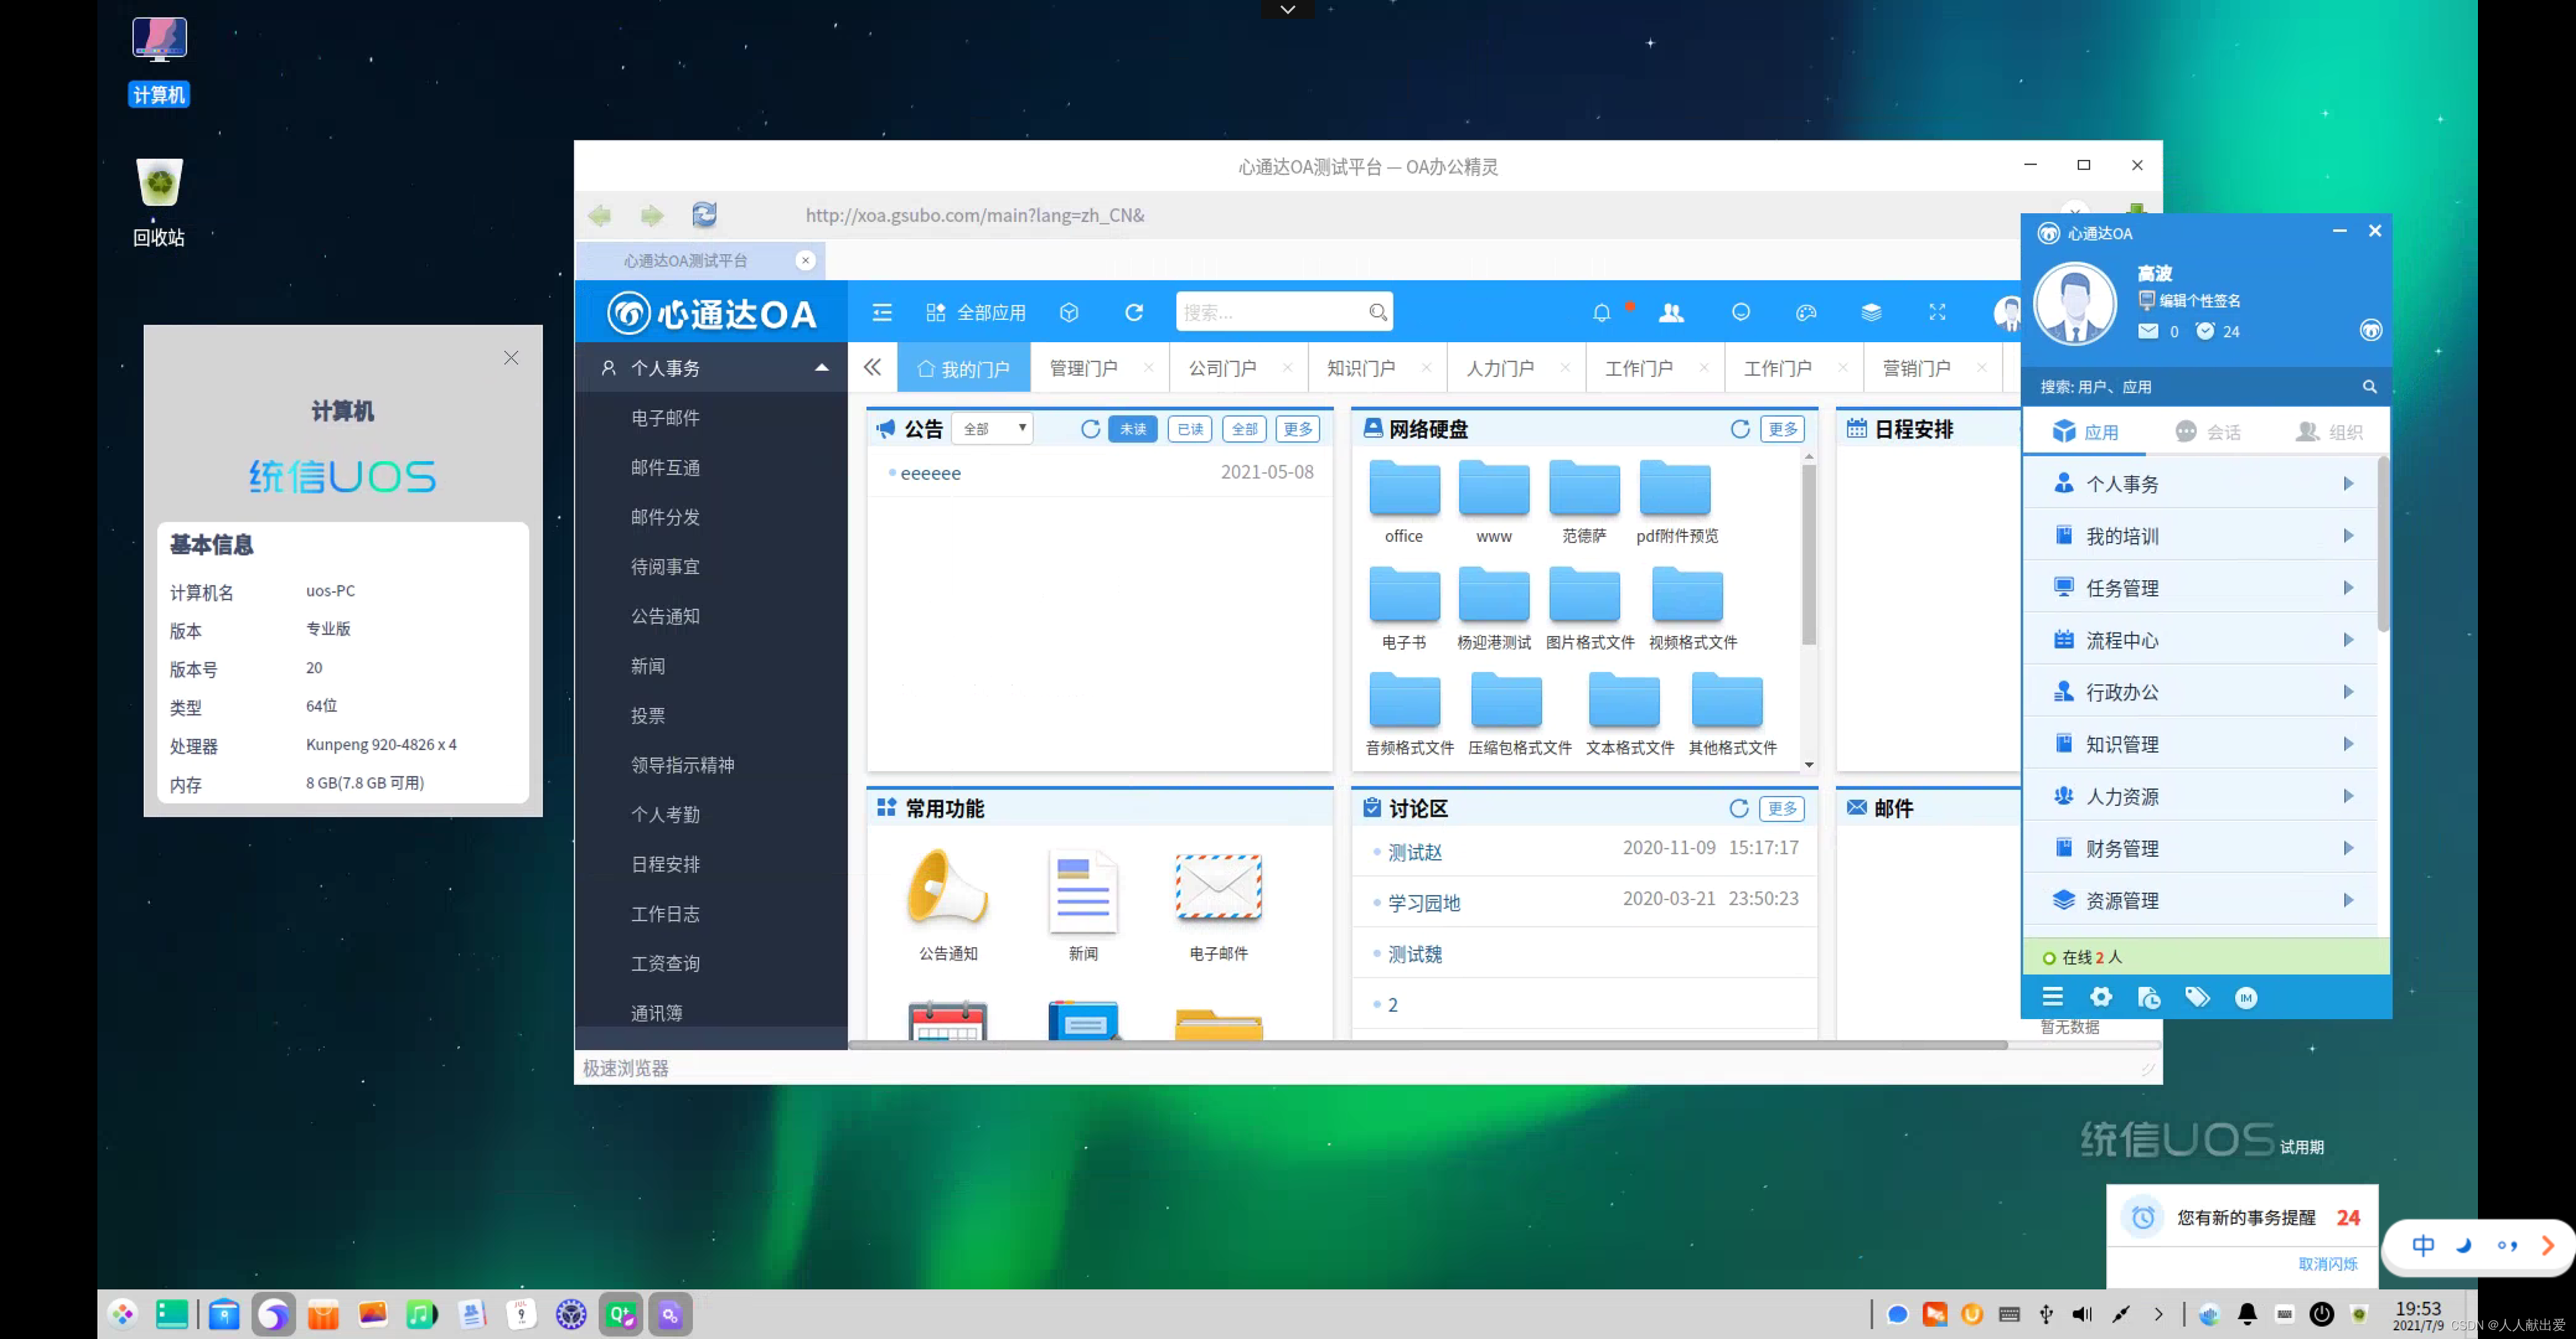Toggle the hamburger menu icon in OA header

(x=881, y=313)
